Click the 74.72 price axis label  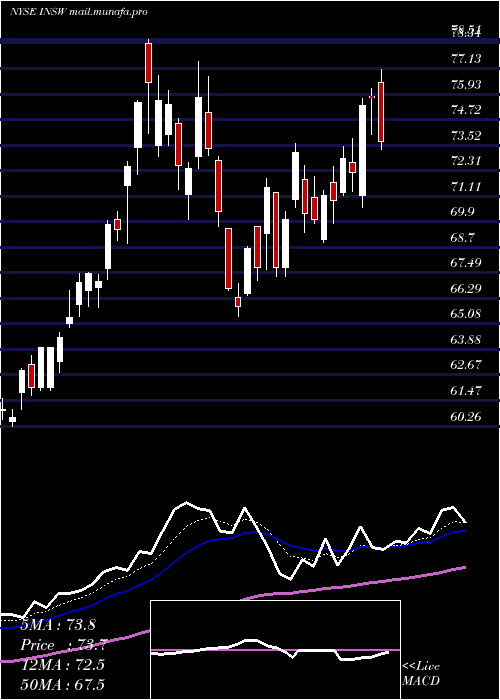point(466,110)
